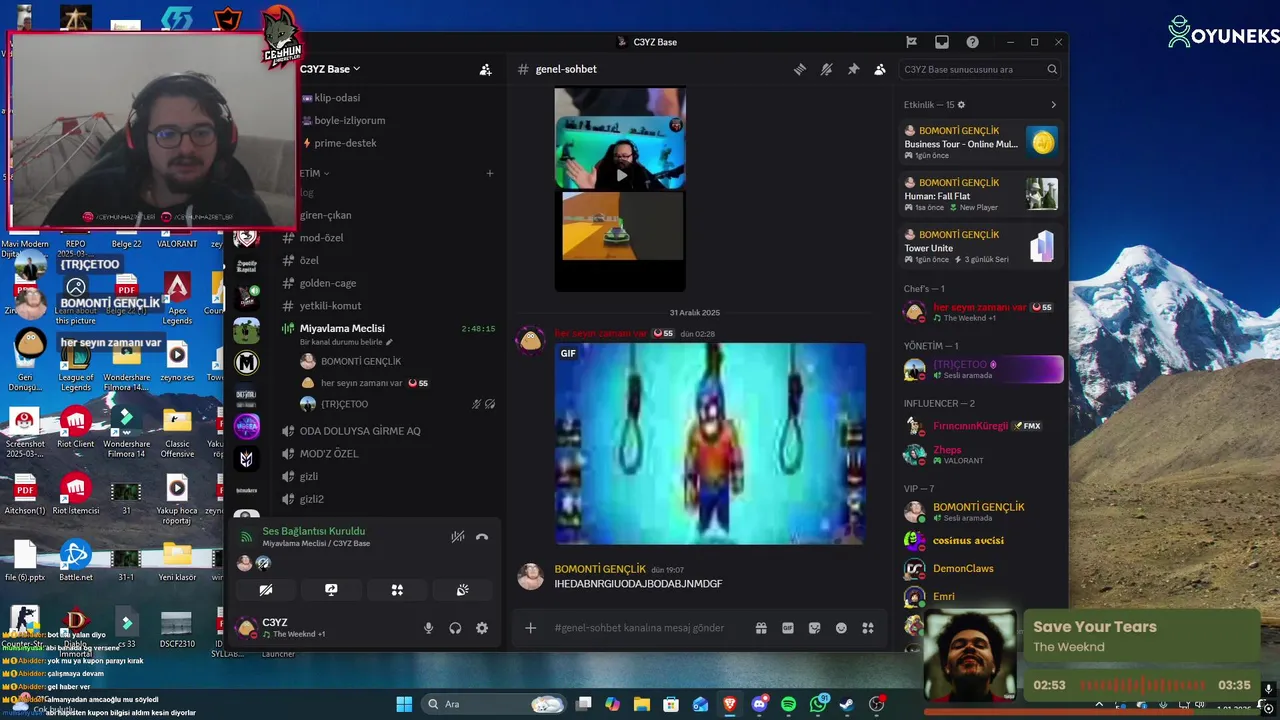Start screen share from voice panel
Screen dimensions: 1280x720
(x=331, y=590)
